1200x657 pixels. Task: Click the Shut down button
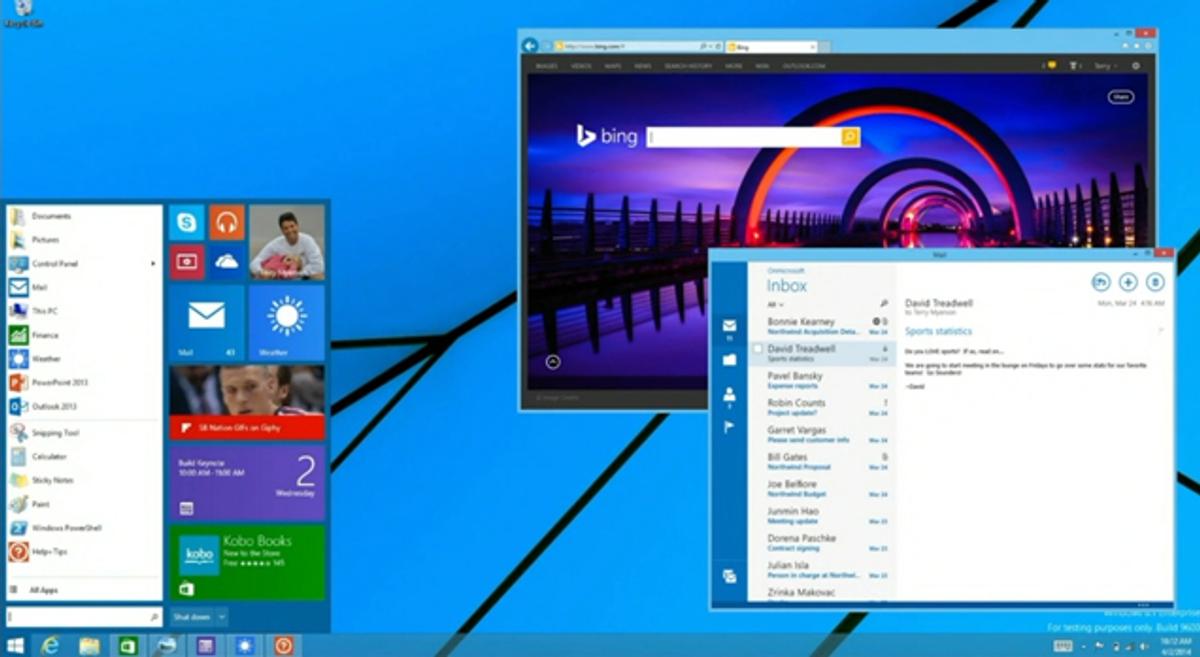point(190,617)
